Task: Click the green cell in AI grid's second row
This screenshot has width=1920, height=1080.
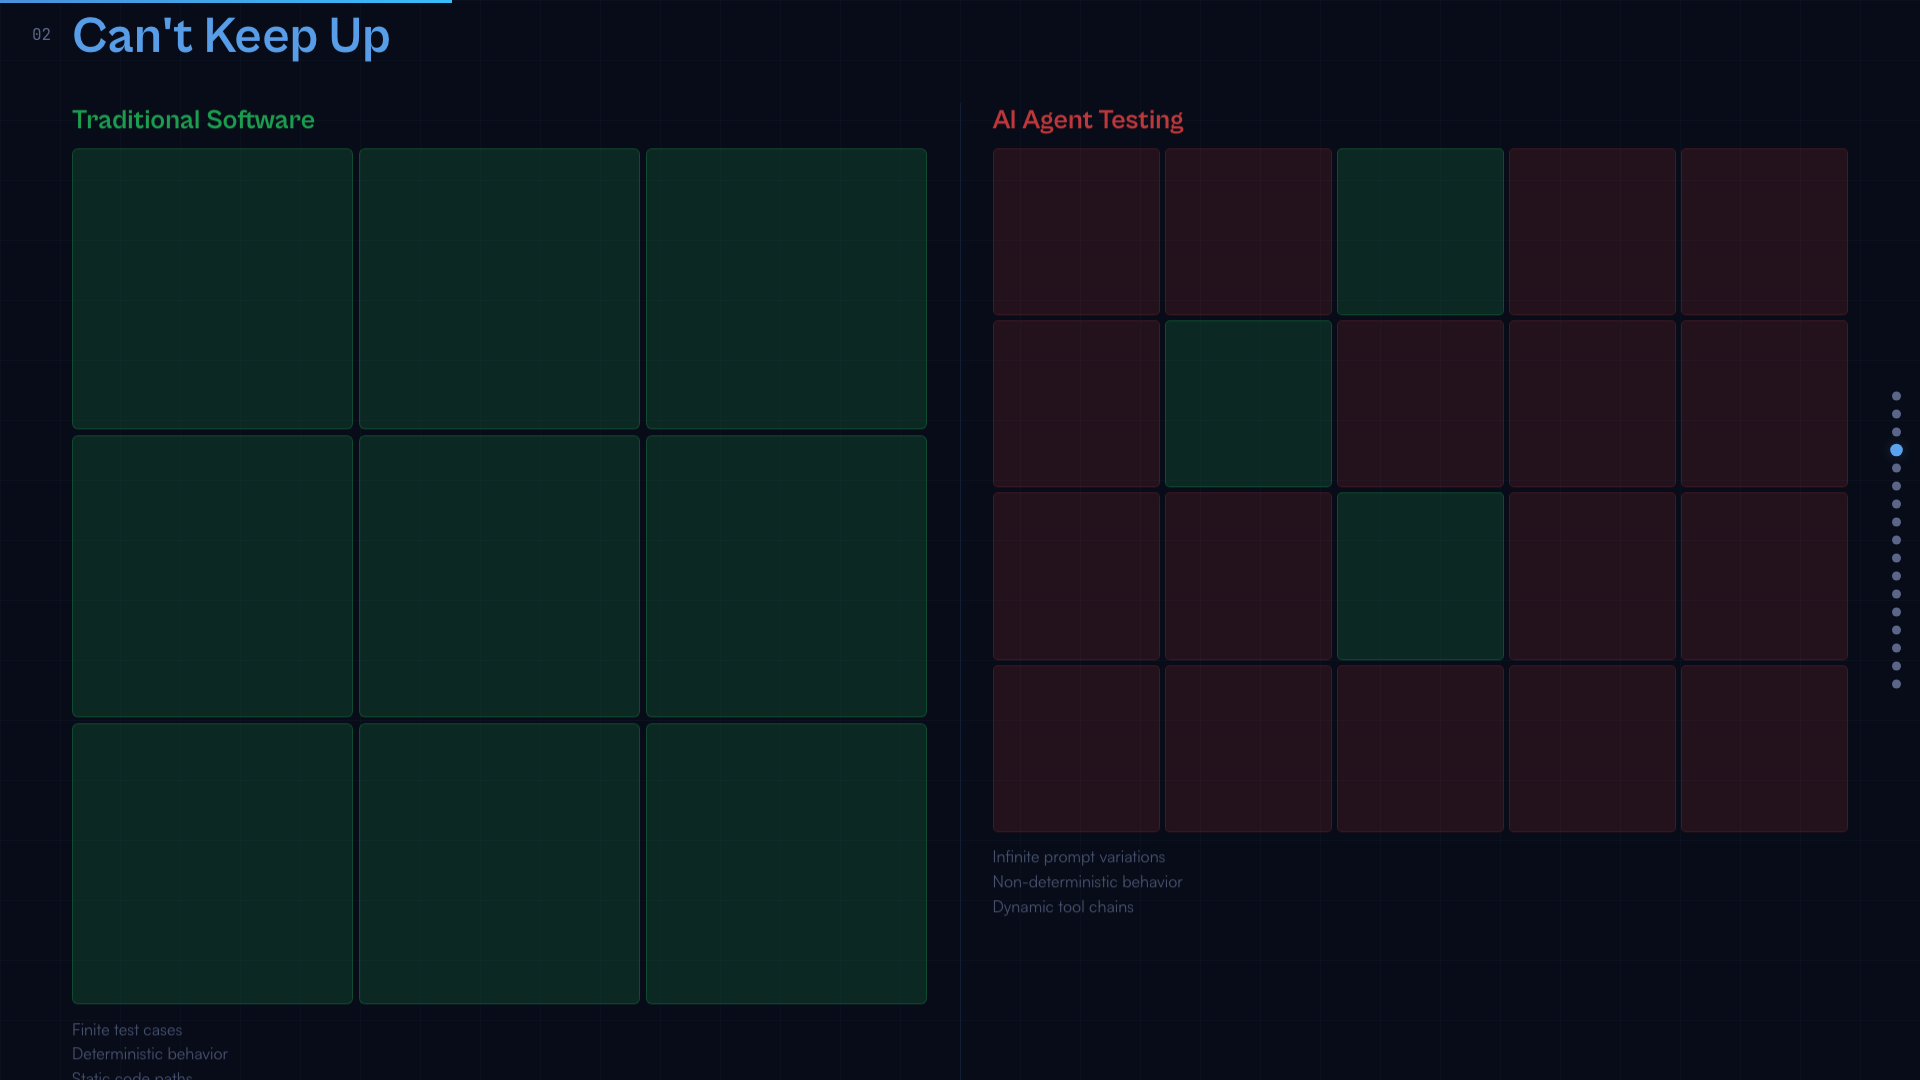Action: coord(1248,403)
